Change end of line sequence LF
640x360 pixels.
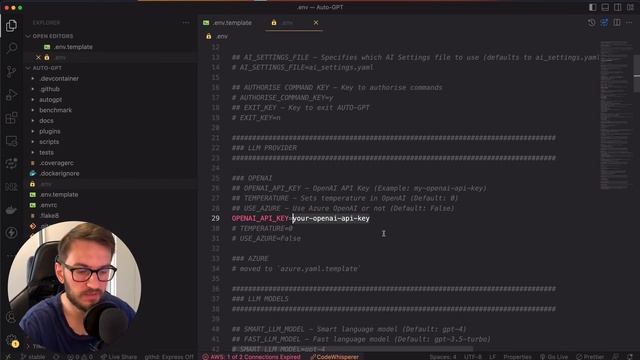point(493,357)
